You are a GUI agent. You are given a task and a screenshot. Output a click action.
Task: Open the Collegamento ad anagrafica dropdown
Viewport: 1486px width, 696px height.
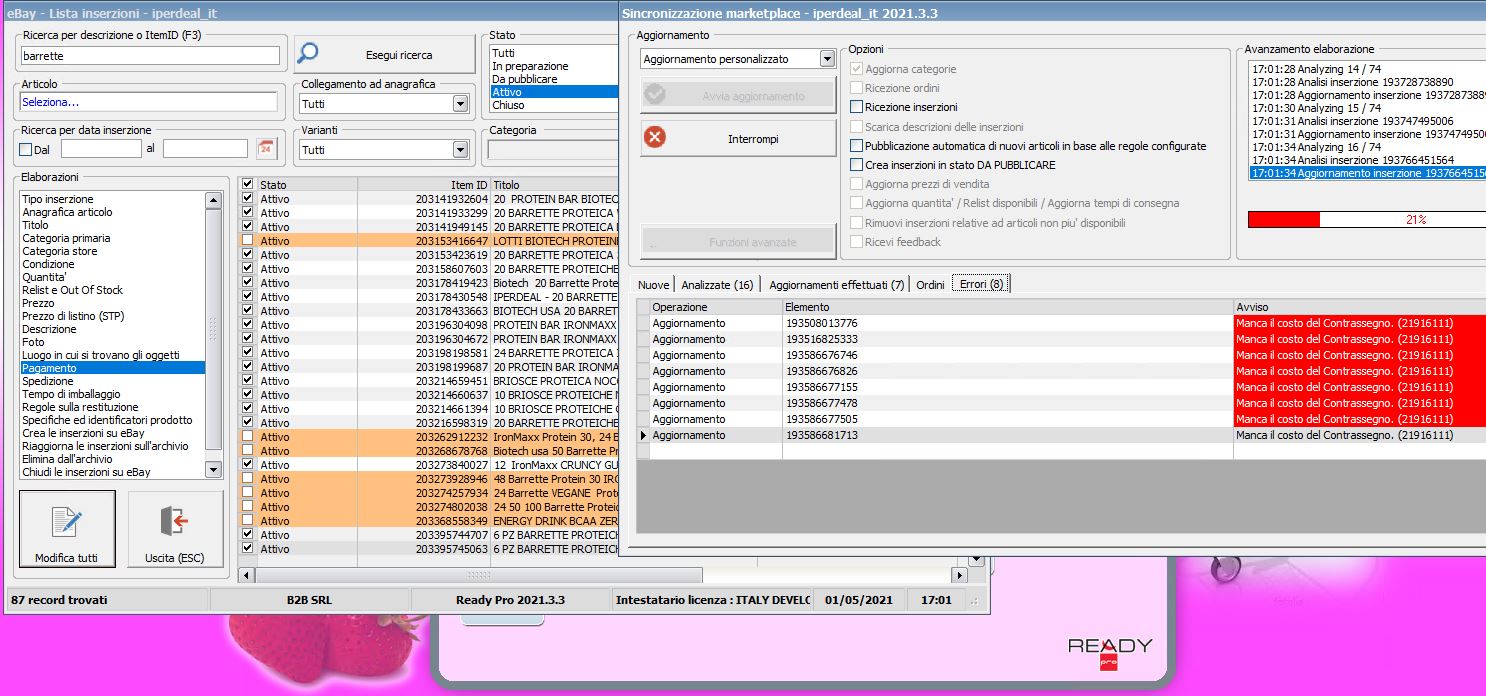(460, 104)
